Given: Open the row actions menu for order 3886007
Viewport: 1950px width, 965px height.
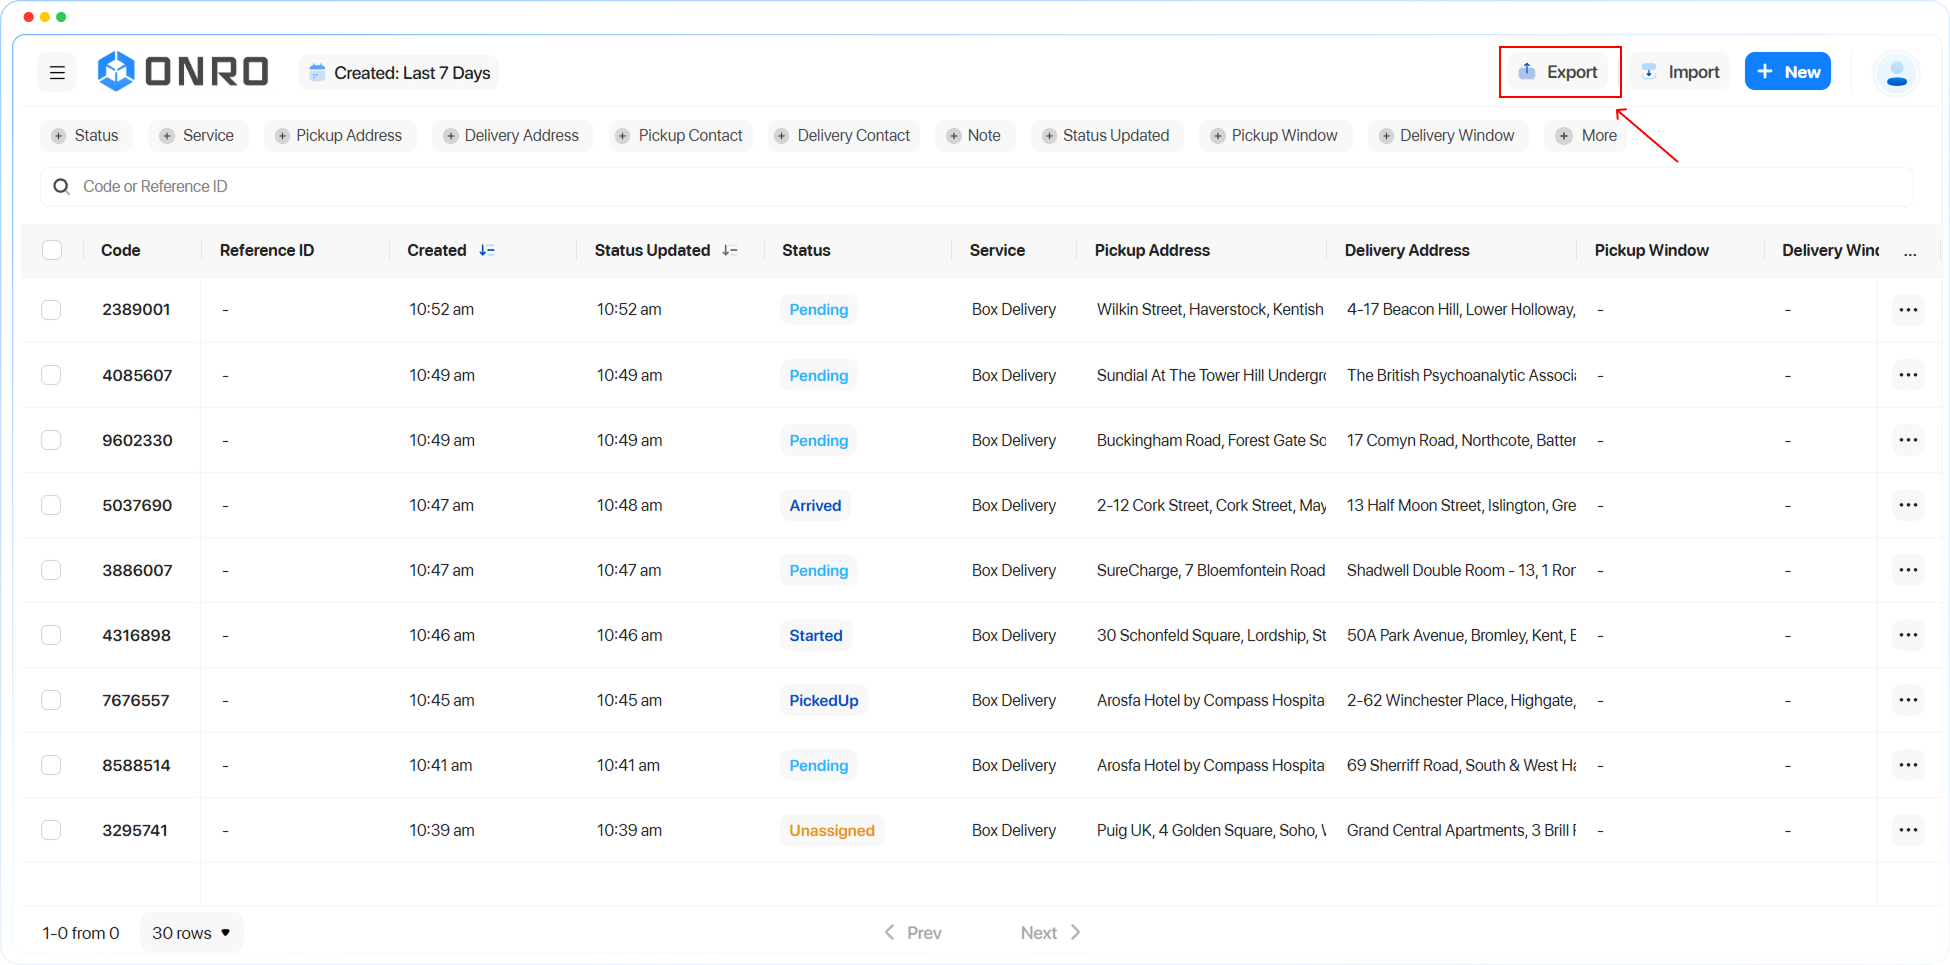Looking at the screenshot, I should [x=1908, y=570].
